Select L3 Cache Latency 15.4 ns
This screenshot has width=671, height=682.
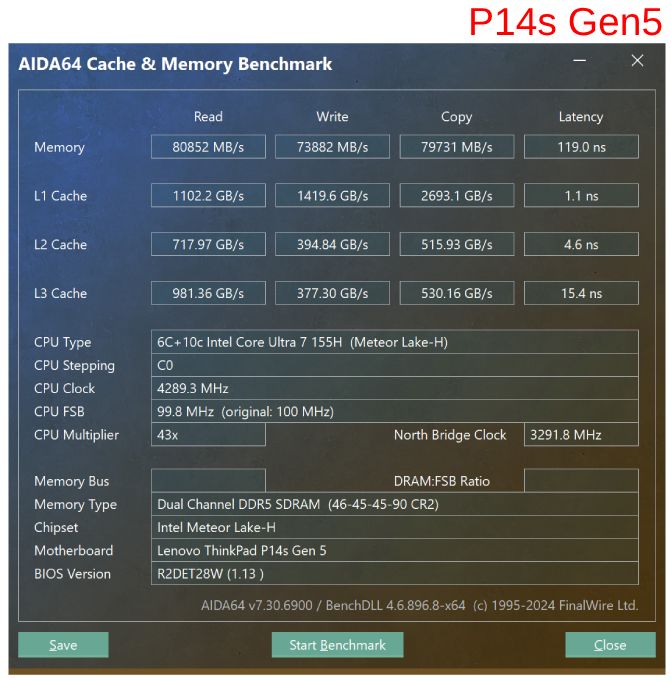581,293
